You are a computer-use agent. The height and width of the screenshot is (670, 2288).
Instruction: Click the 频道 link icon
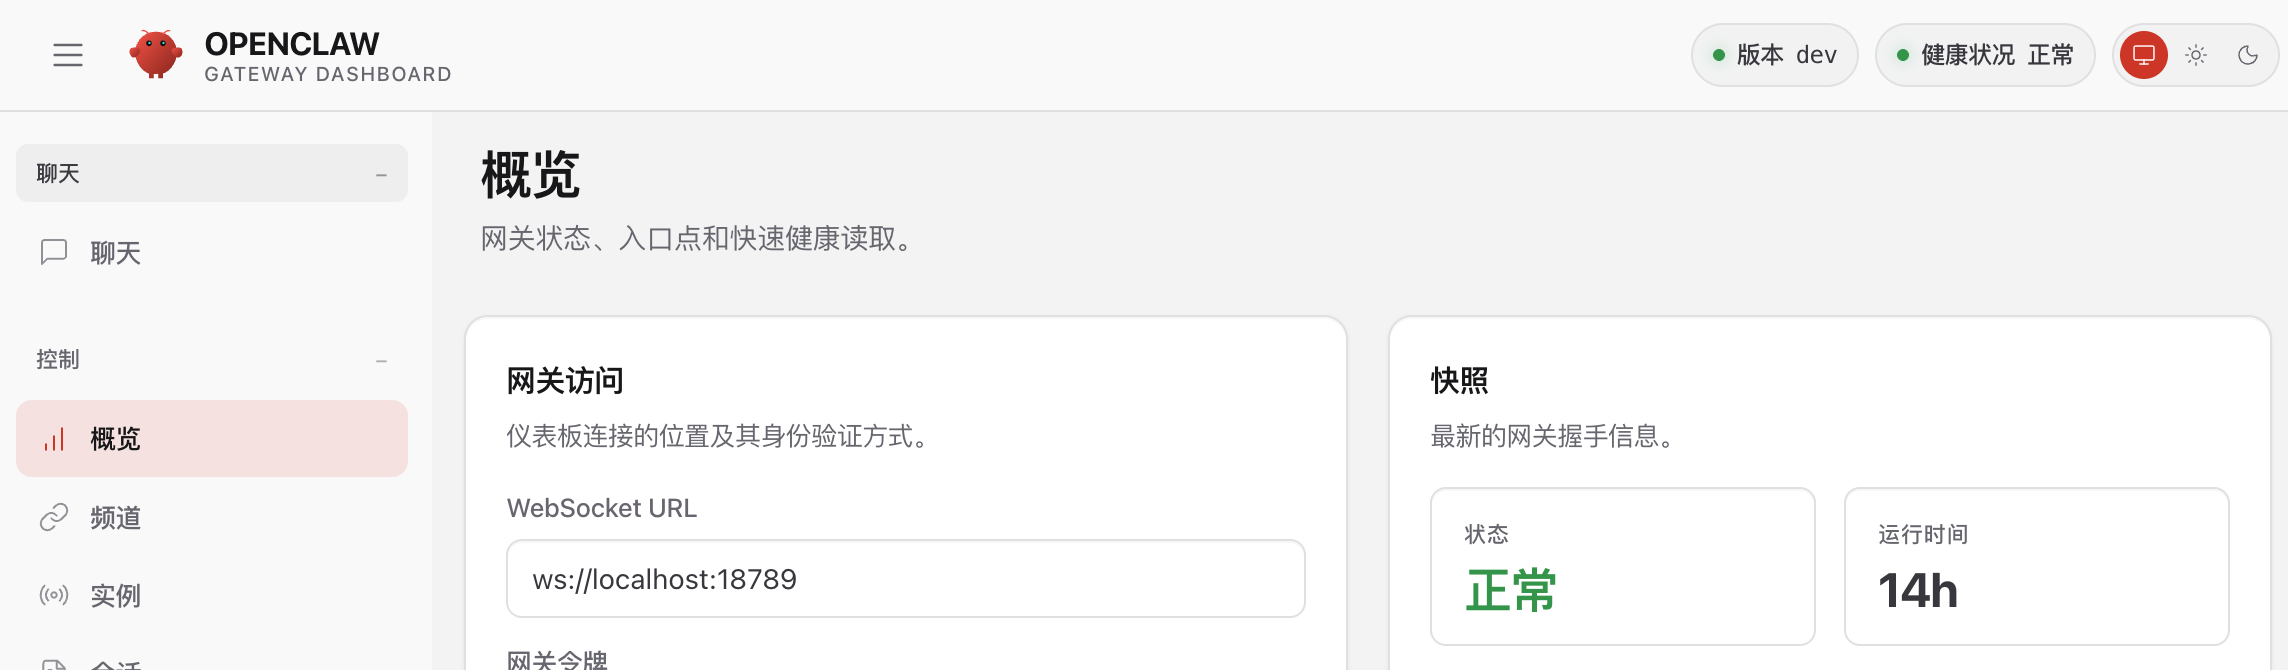pyautogui.click(x=53, y=518)
